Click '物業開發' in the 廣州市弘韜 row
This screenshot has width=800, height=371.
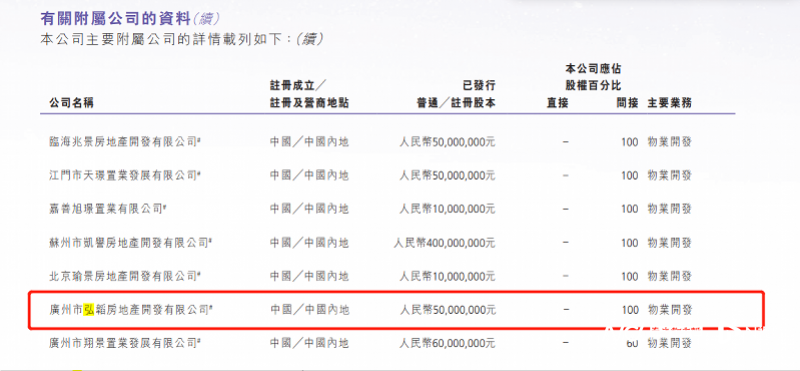point(669,309)
